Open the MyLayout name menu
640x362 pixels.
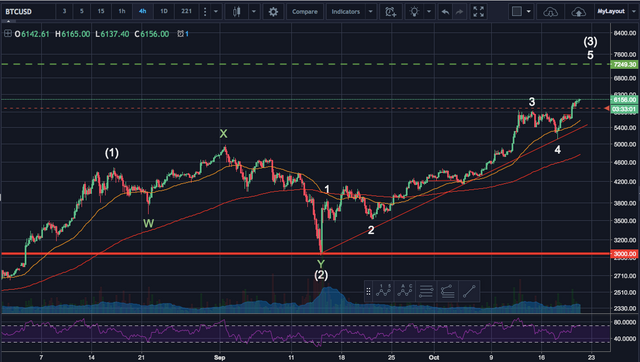611,11
